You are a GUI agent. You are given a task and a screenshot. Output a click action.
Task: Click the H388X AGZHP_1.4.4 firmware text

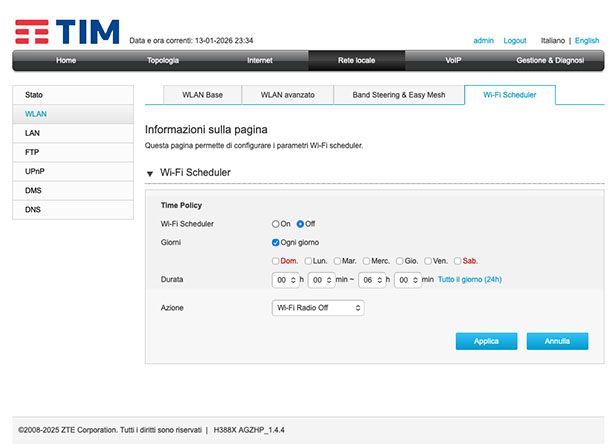pyautogui.click(x=249, y=430)
